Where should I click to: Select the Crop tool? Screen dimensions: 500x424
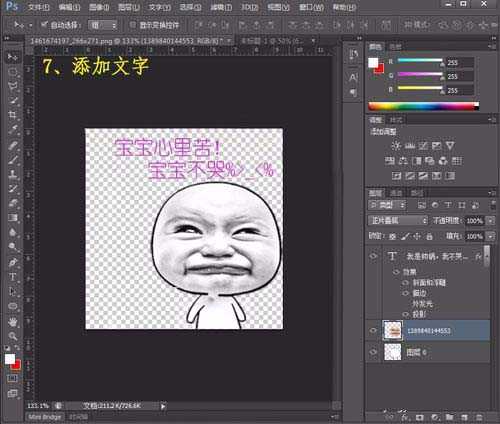click(13, 115)
